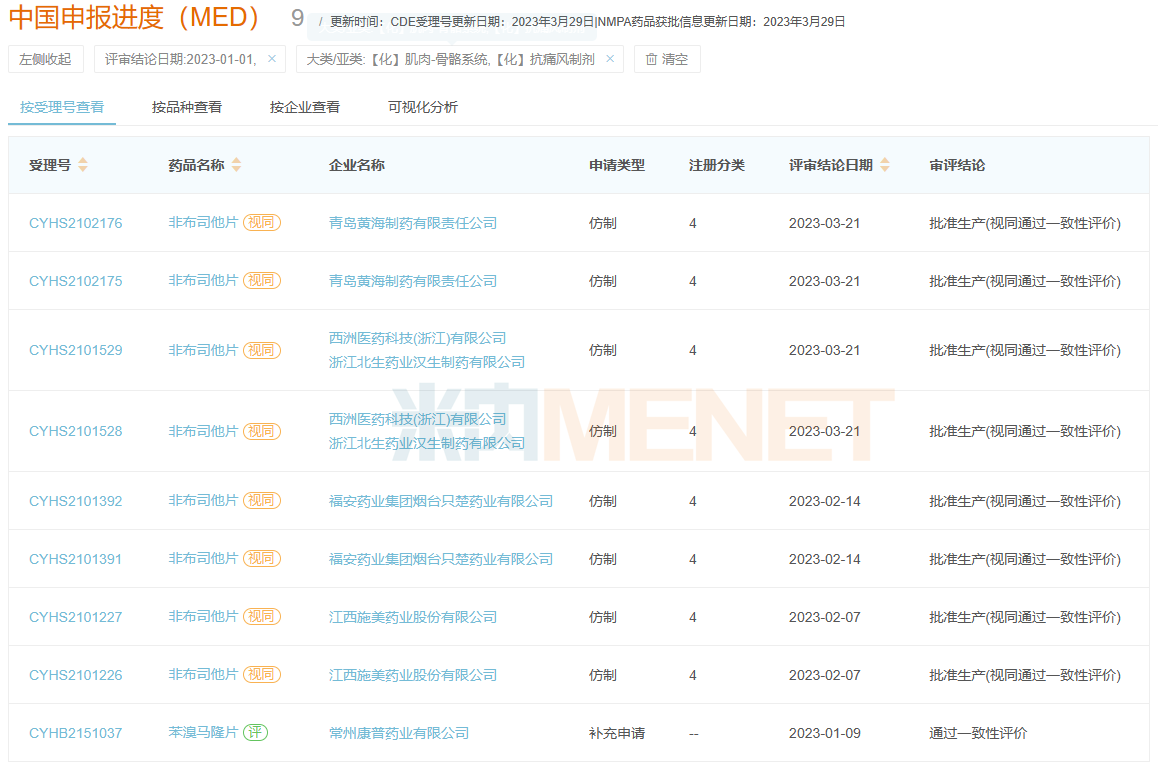Open 浙江北生药业汉生制药有限公司 in CYHS2101528 row
Screen dimensions: 1158x764
tap(427, 443)
